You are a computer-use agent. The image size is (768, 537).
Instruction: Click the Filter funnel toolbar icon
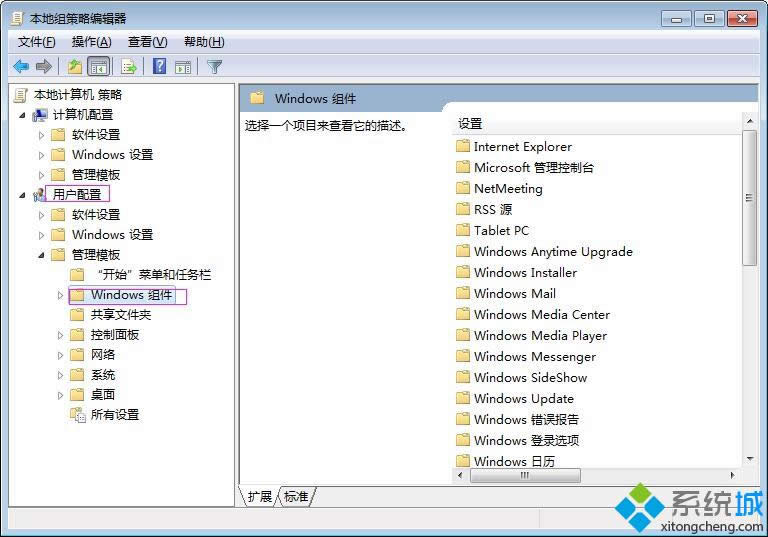point(214,66)
